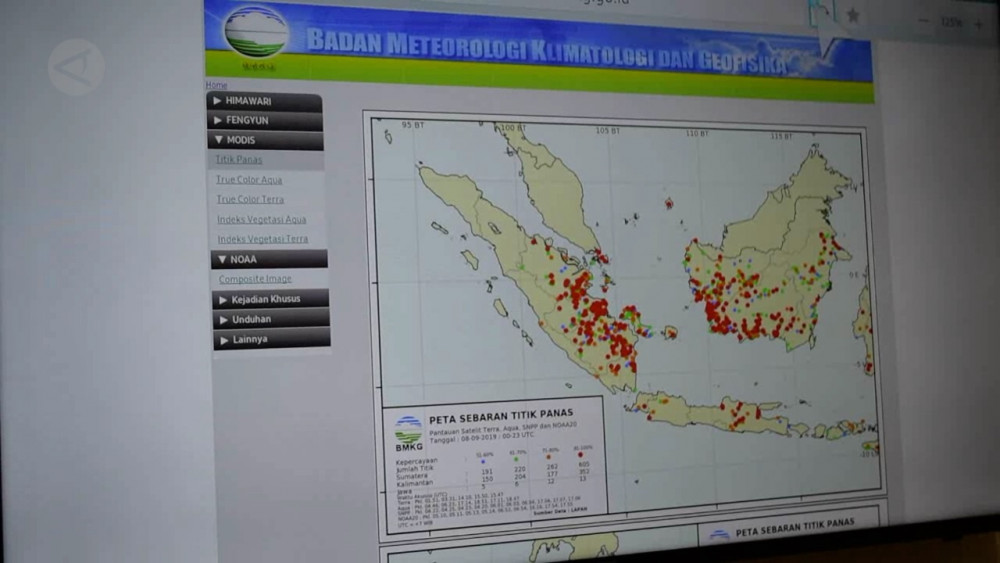
Task: Expand the HIMAWARI menu section
Action: 264,101
